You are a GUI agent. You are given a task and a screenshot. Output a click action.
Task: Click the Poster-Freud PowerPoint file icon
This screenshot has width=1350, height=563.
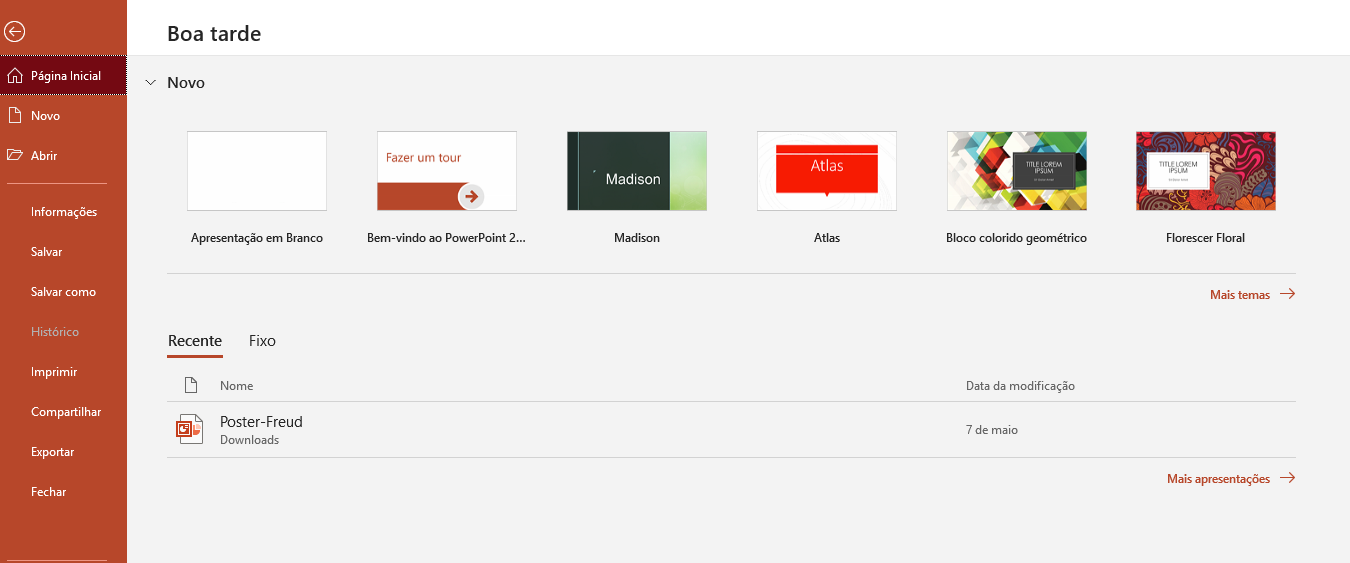pos(189,429)
